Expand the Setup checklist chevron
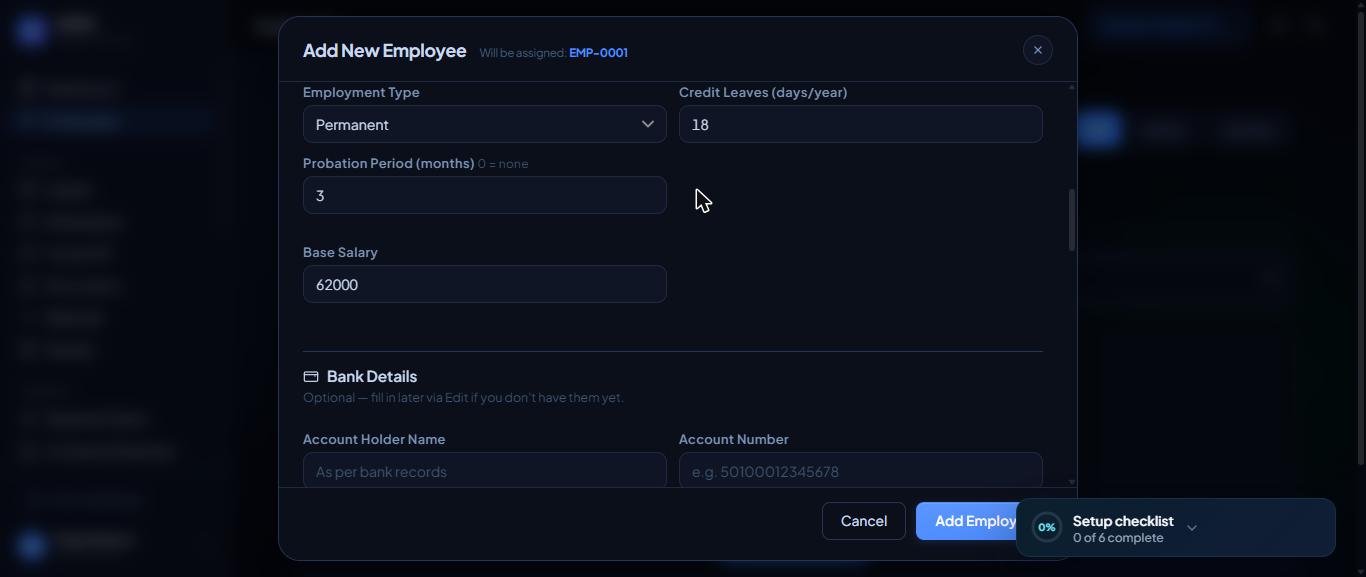The width and height of the screenshot is (1366, 577). pyautogui.click(x=1191, y=528)
